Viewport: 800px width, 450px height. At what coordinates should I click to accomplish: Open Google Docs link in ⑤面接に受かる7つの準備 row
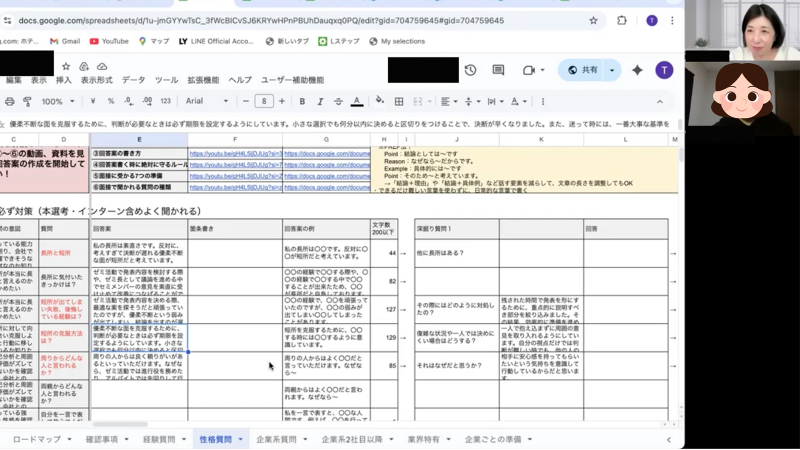327,176
